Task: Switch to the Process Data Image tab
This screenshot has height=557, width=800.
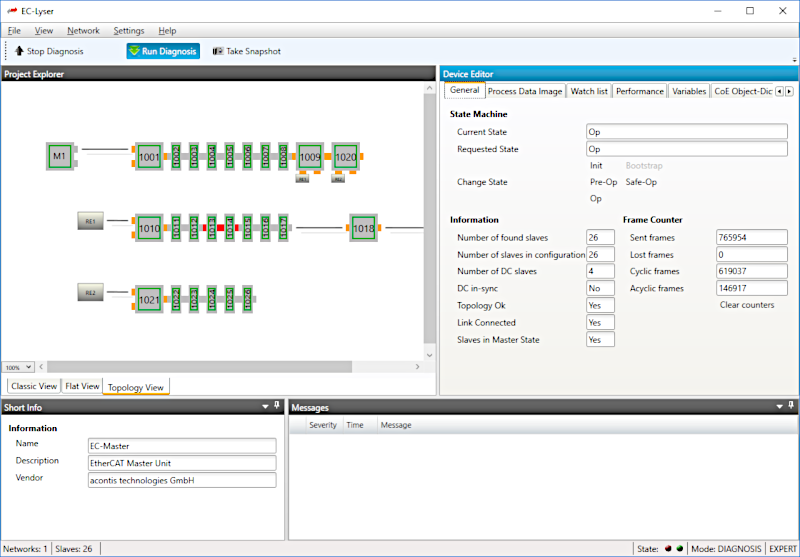Action: coord(525,91)
